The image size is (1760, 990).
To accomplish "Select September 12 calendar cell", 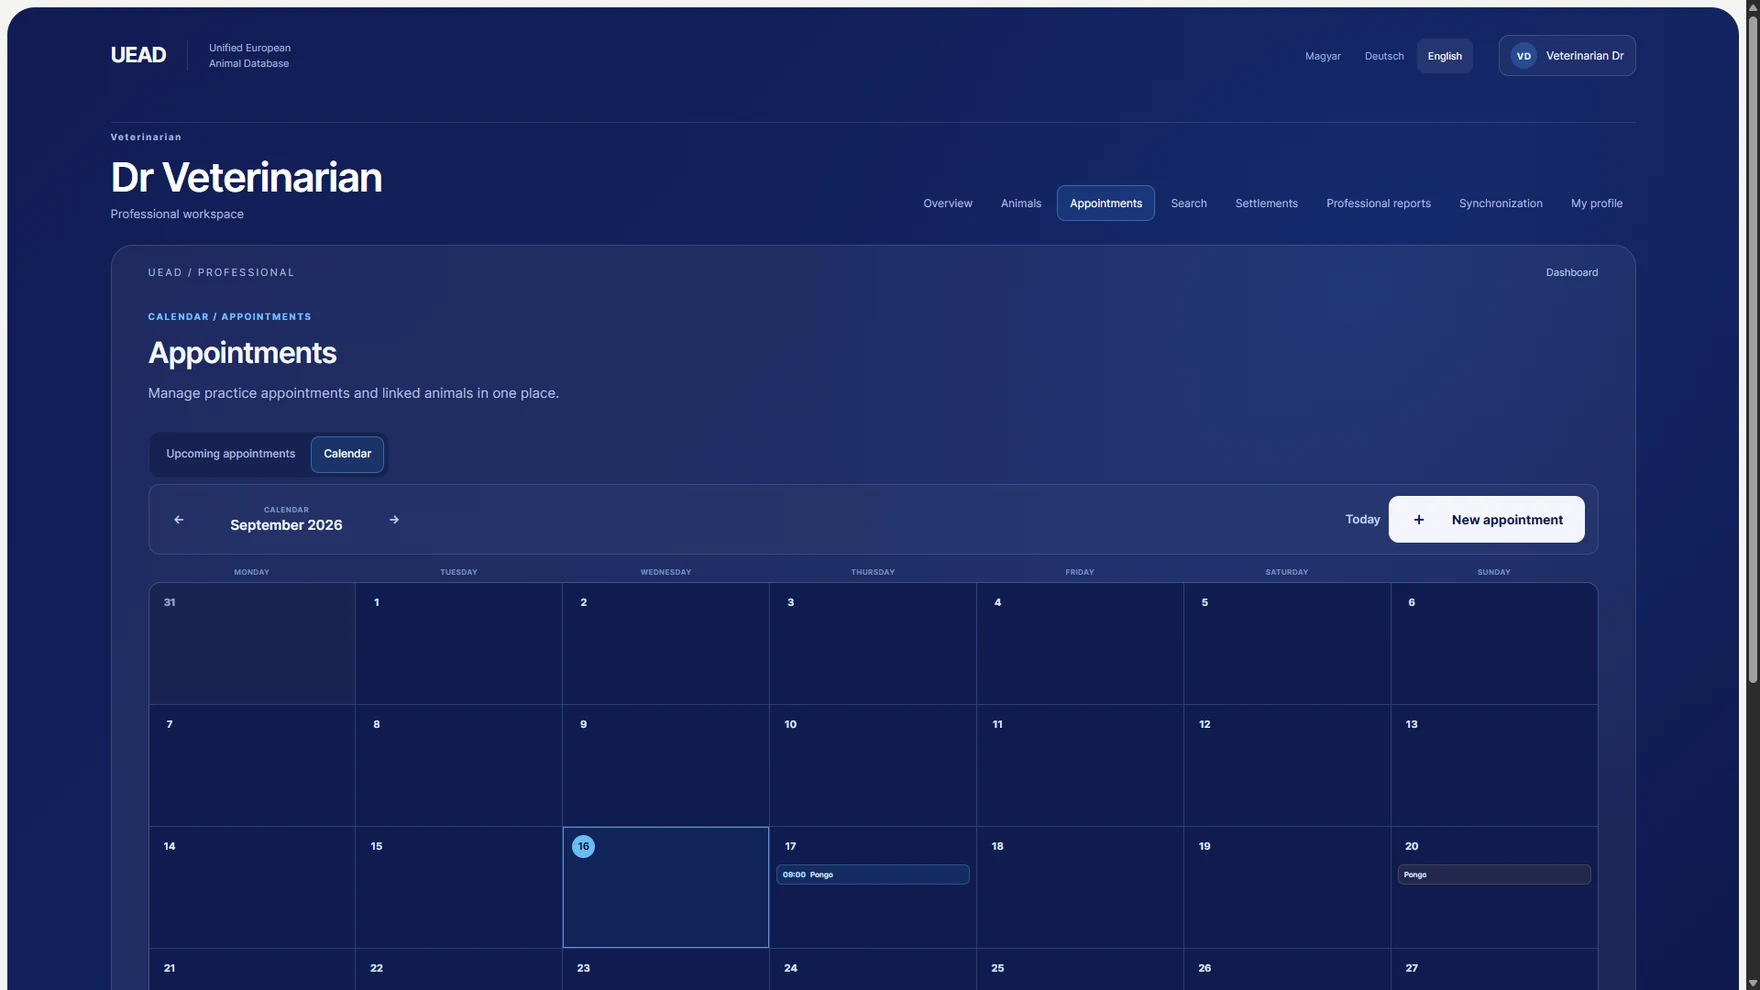I will [x=1286, y=766].
